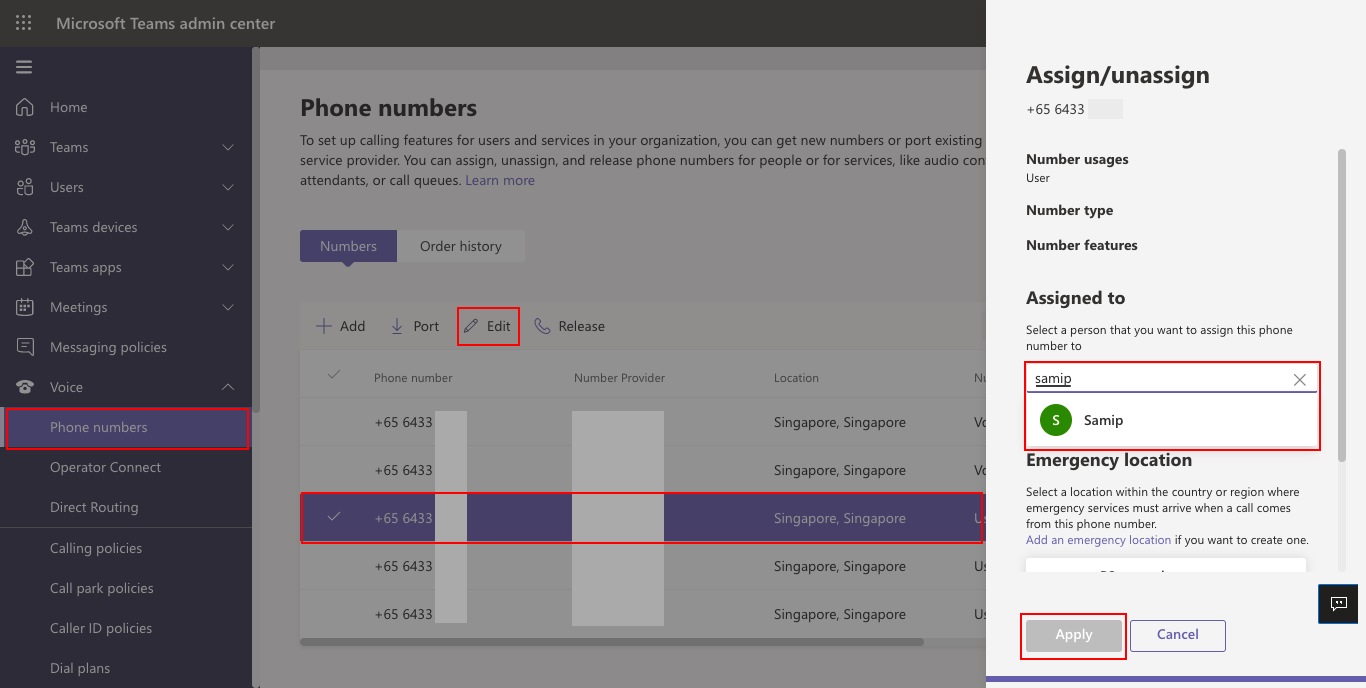Viewport: 1366px width, 688px height.
Task: Click the panel's vertical scrollbar
Action: 1342,305
